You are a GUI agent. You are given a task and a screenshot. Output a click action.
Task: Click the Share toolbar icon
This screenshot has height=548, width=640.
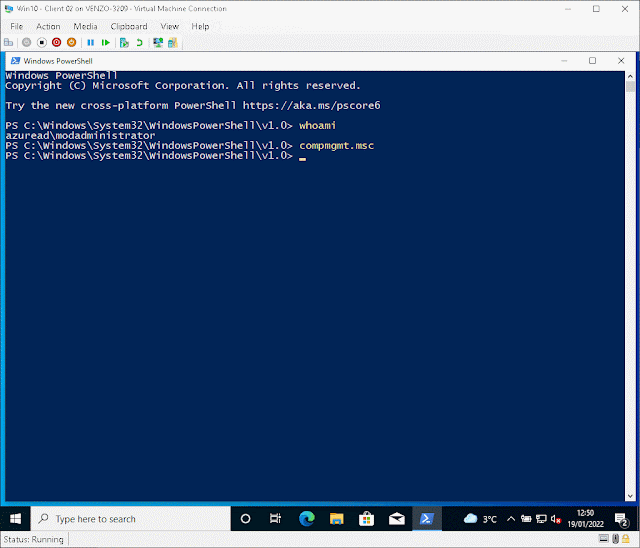pos(173,42)
